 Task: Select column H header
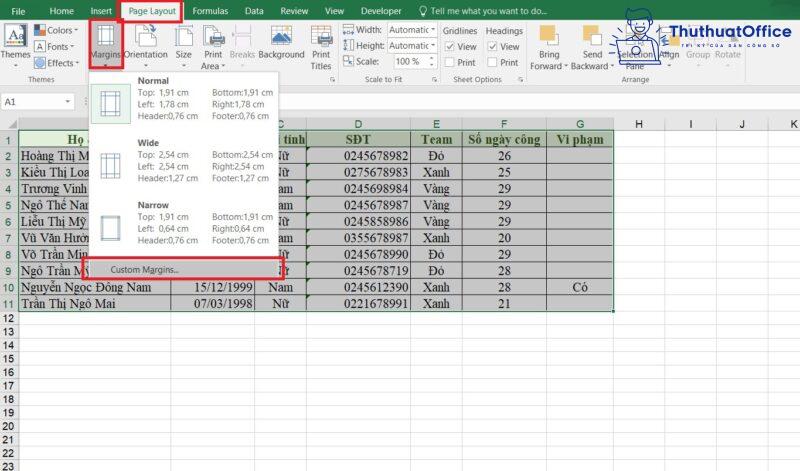[x=639, y=124]
